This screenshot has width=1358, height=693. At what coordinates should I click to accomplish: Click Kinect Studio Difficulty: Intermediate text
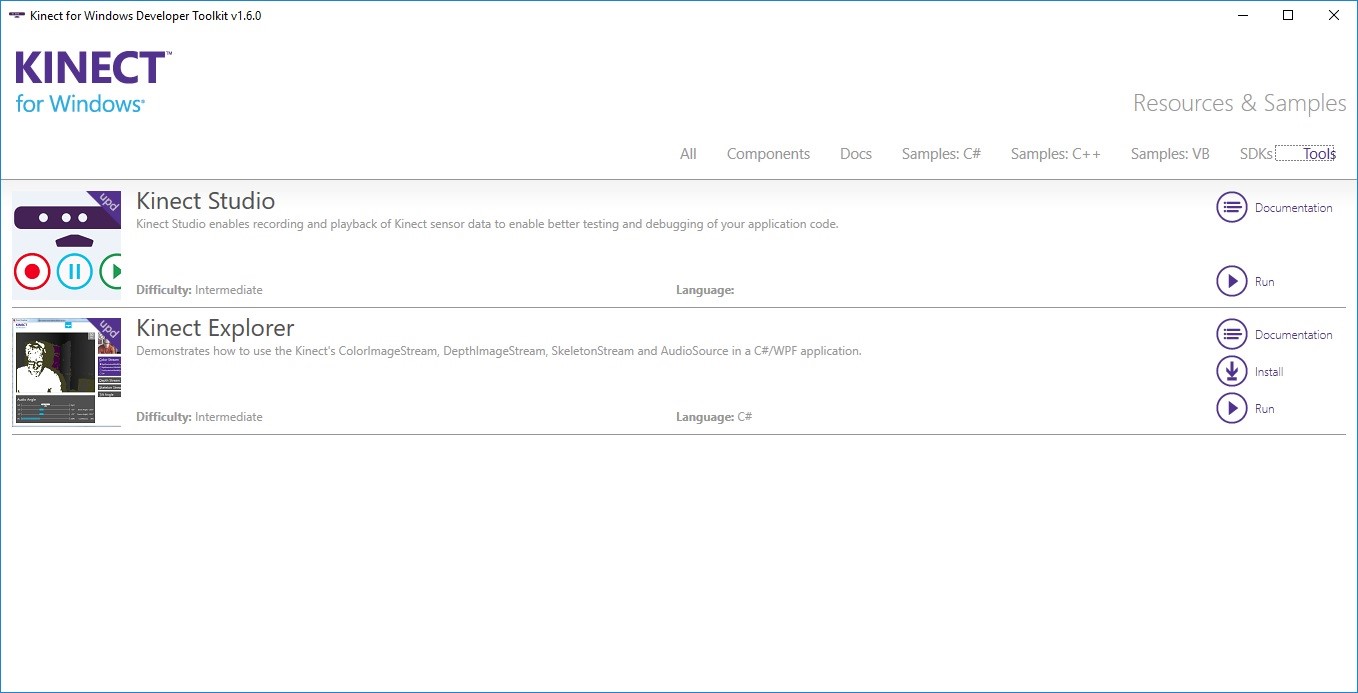click(199, 290)
